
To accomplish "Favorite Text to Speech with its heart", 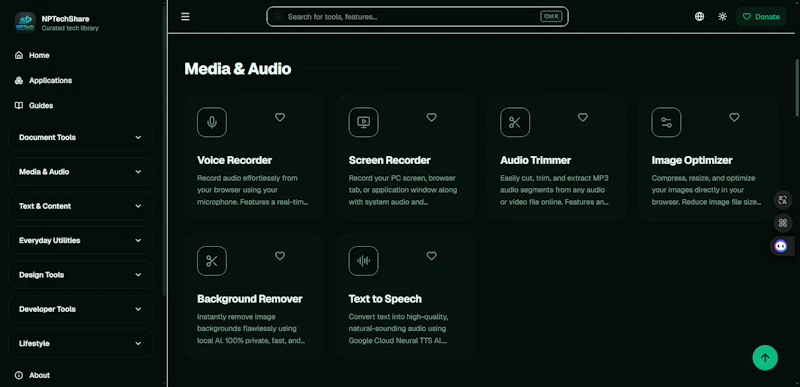I will 432,256.
